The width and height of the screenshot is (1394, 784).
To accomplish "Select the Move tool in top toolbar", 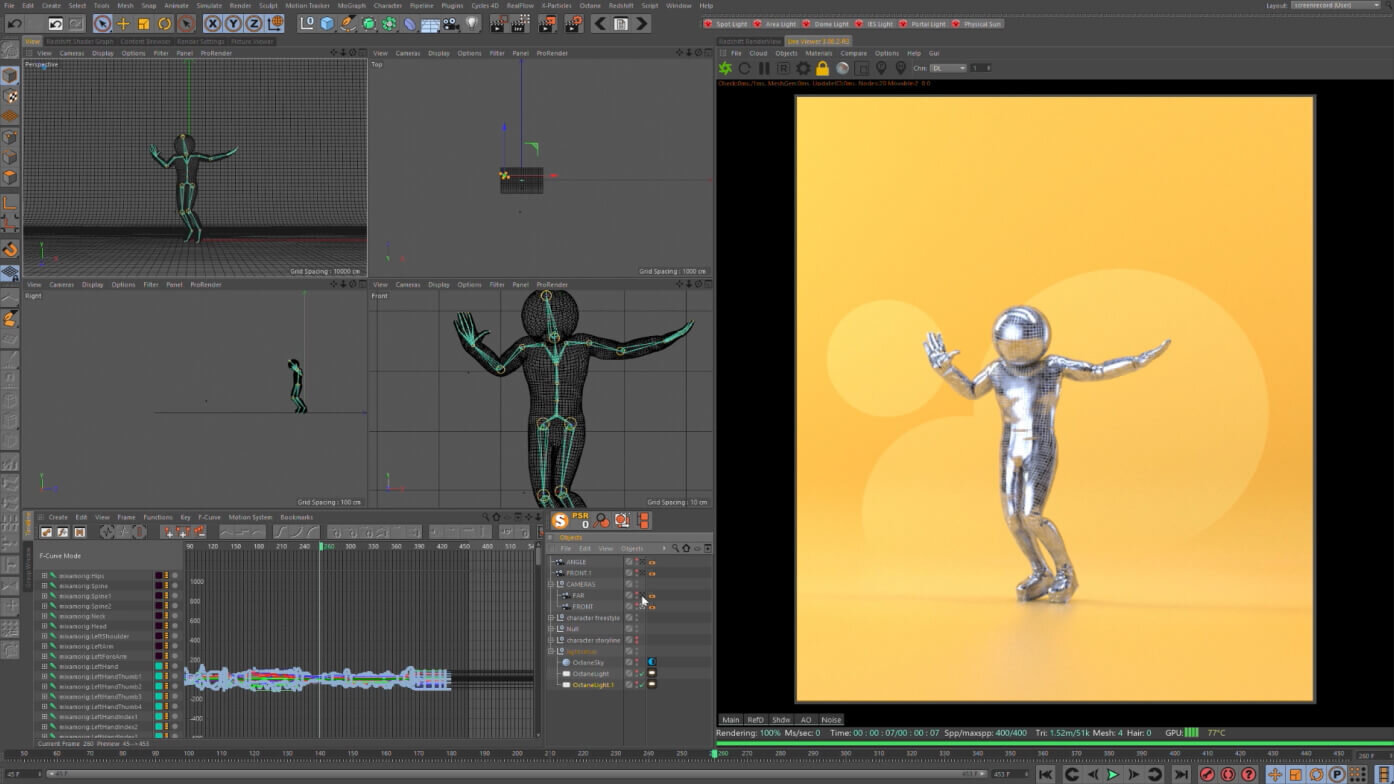I will (x=123, y=24).
